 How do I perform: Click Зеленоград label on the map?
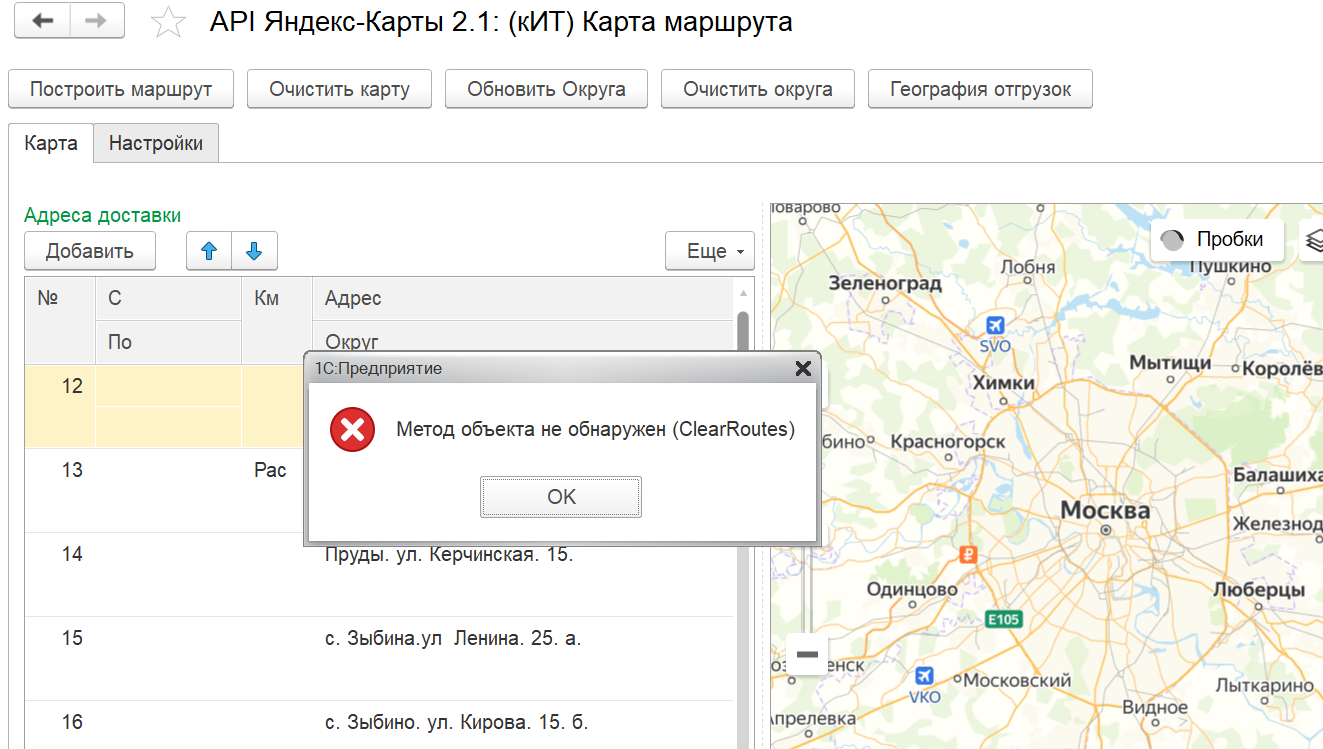pos(885,283)
